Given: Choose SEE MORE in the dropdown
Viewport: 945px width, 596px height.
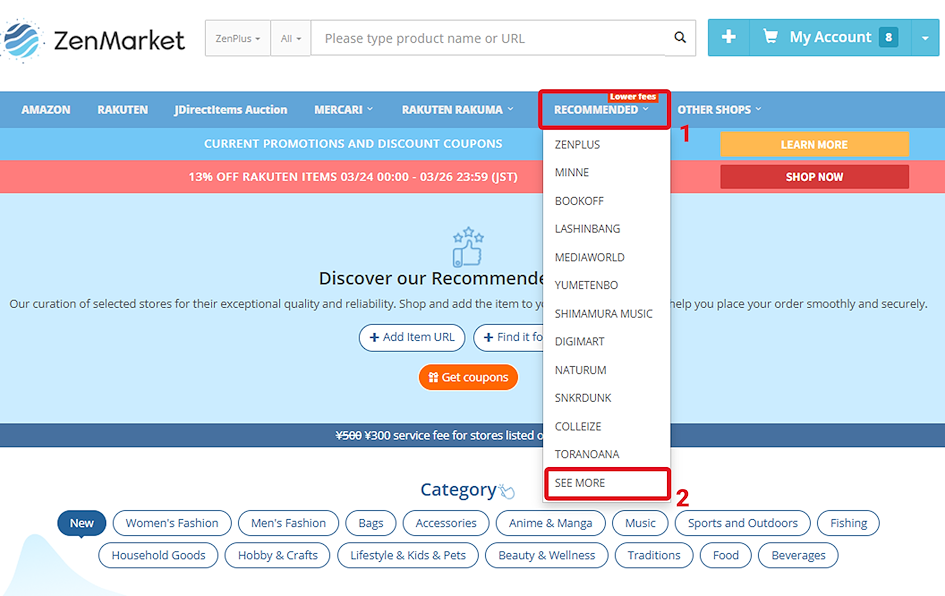Looking at the screenshot, I should click(607, 483).
